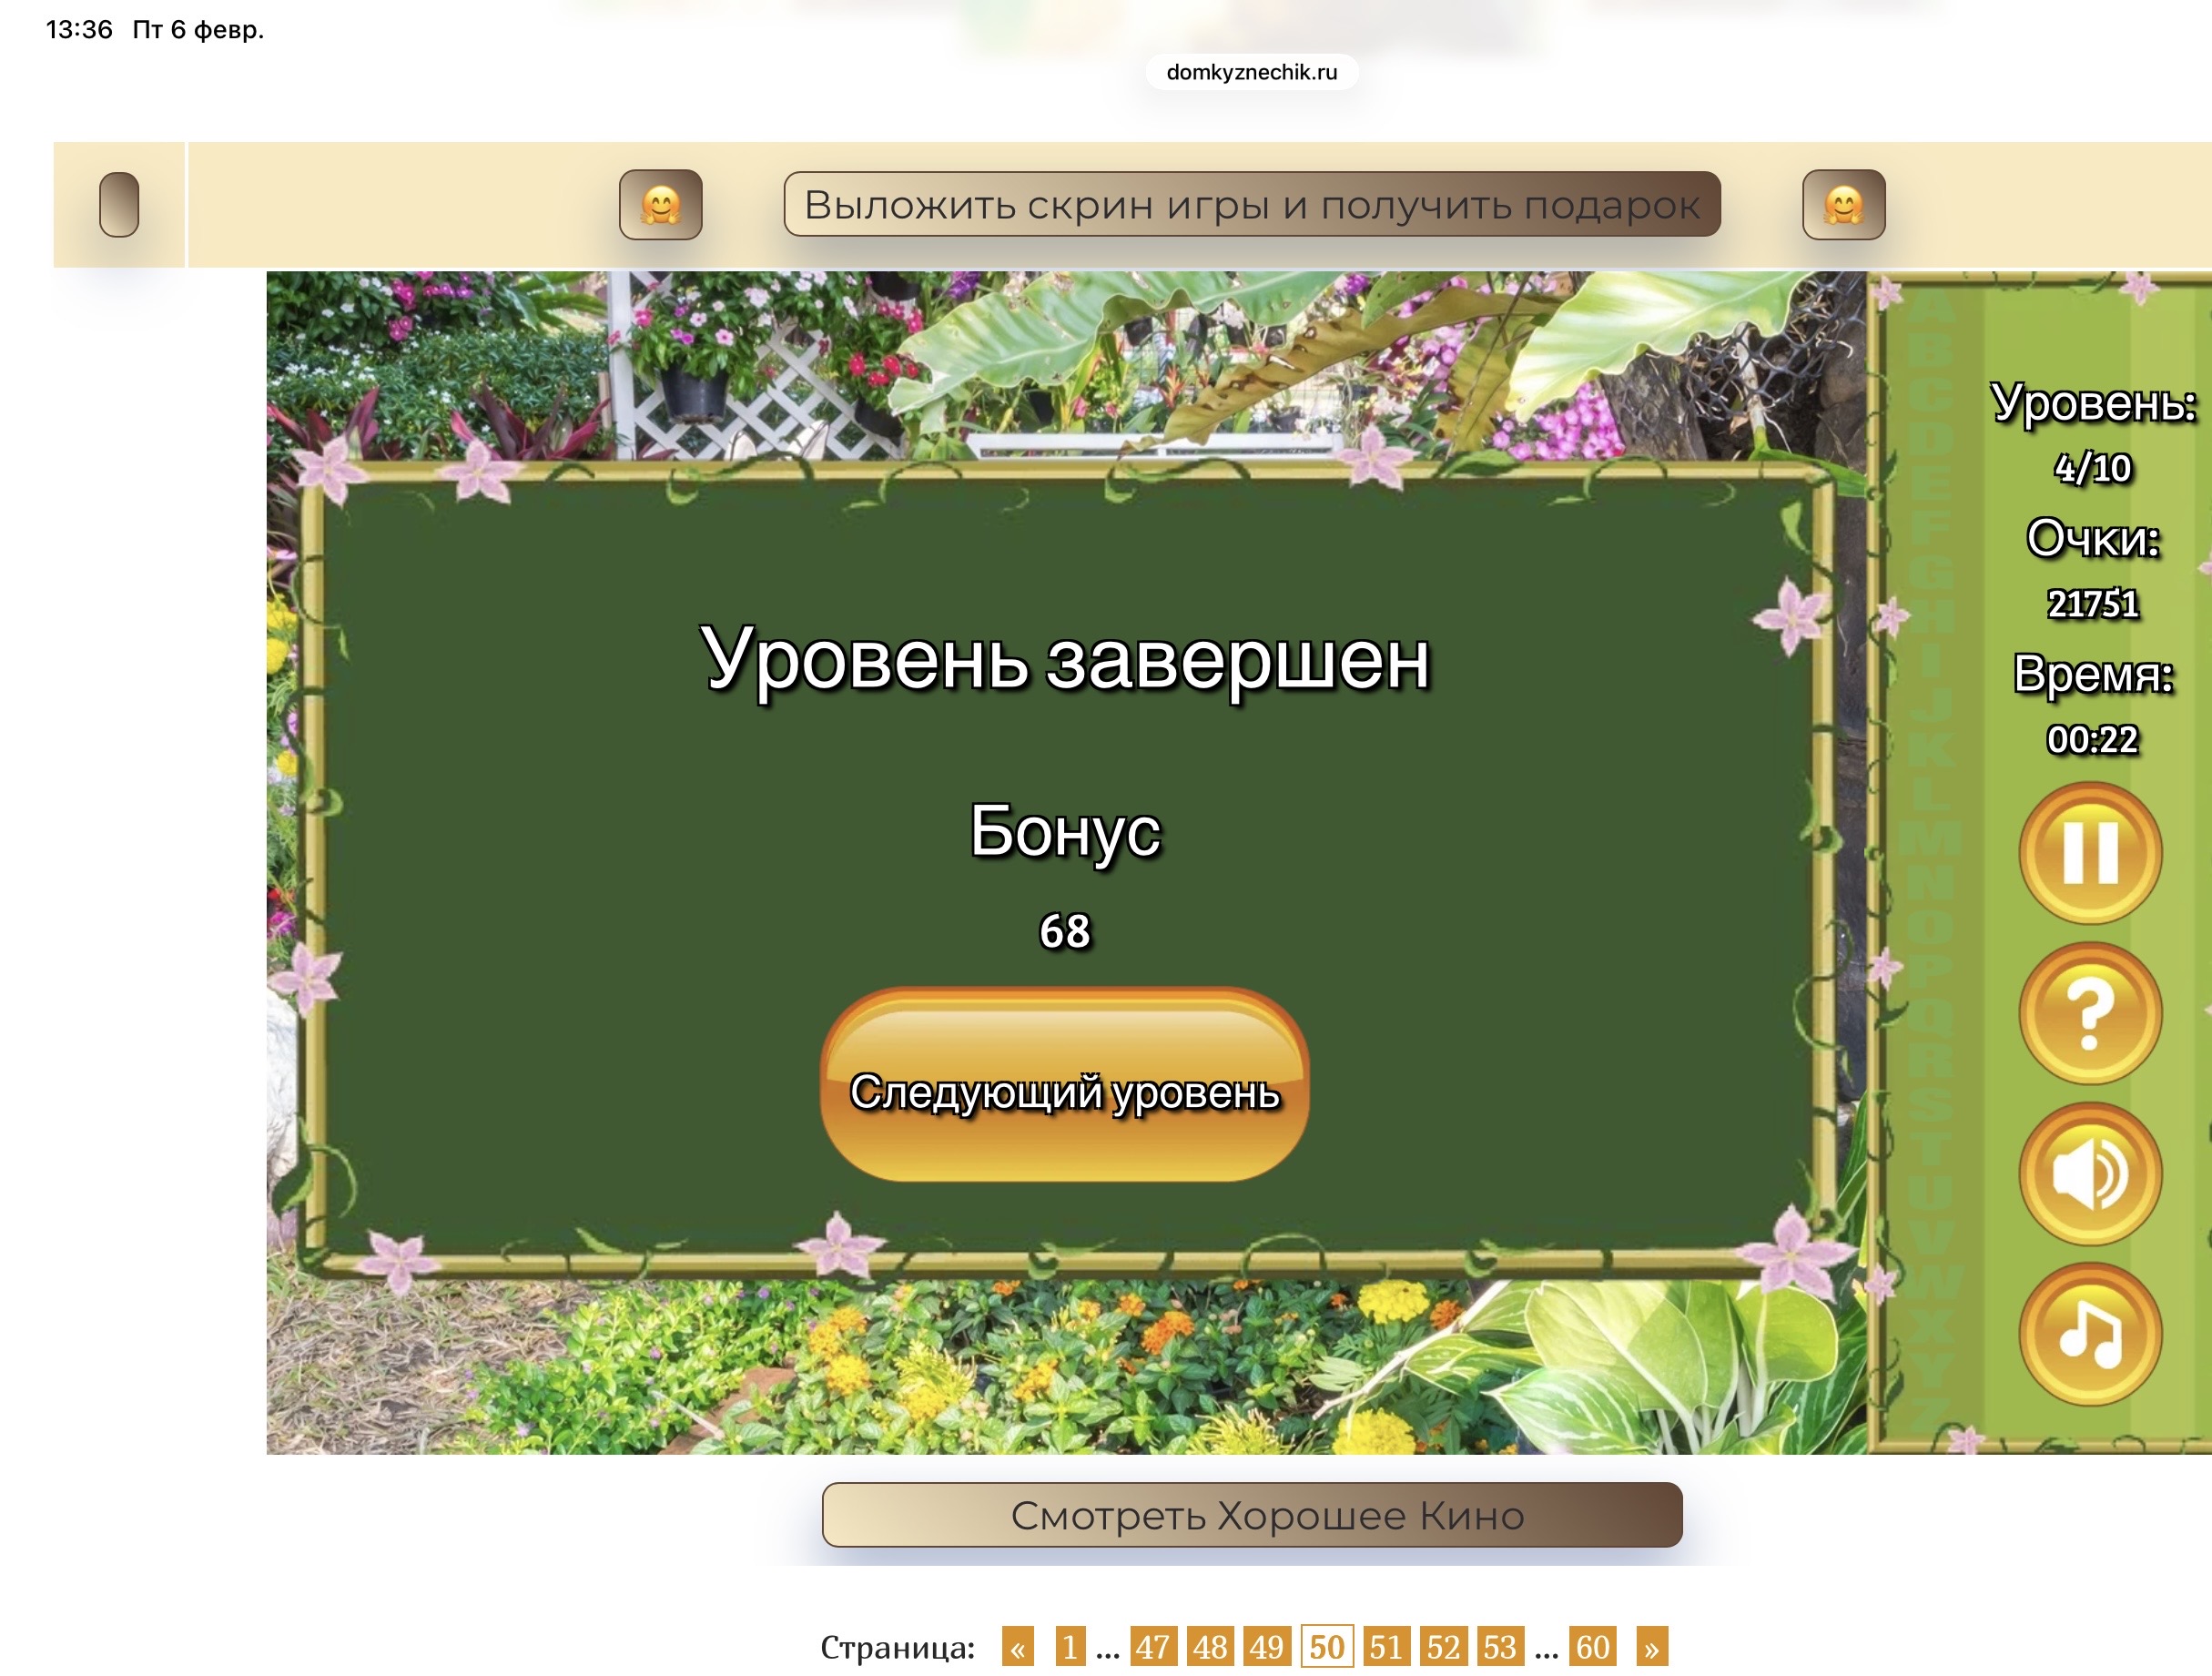Select current page 50
Screen dimensions: 2212x1676
1326,1647
